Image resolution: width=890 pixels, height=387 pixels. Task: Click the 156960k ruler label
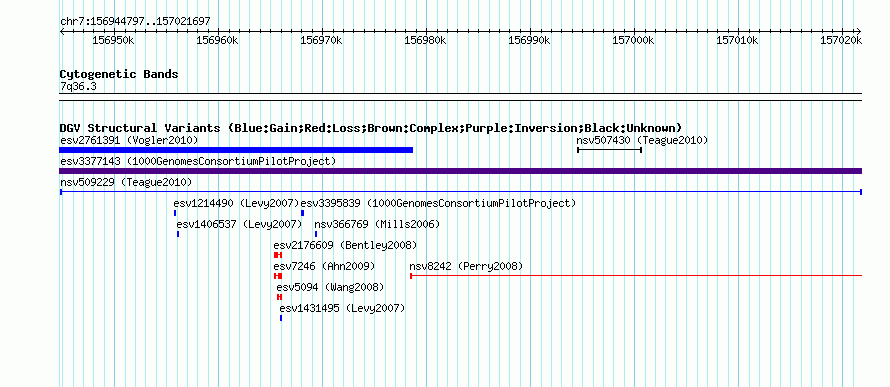click(217, 41)
